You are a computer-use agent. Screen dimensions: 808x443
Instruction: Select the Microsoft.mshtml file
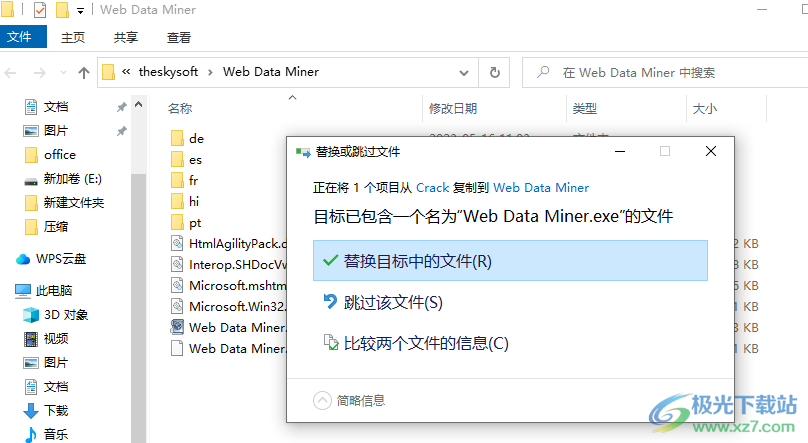229,285
